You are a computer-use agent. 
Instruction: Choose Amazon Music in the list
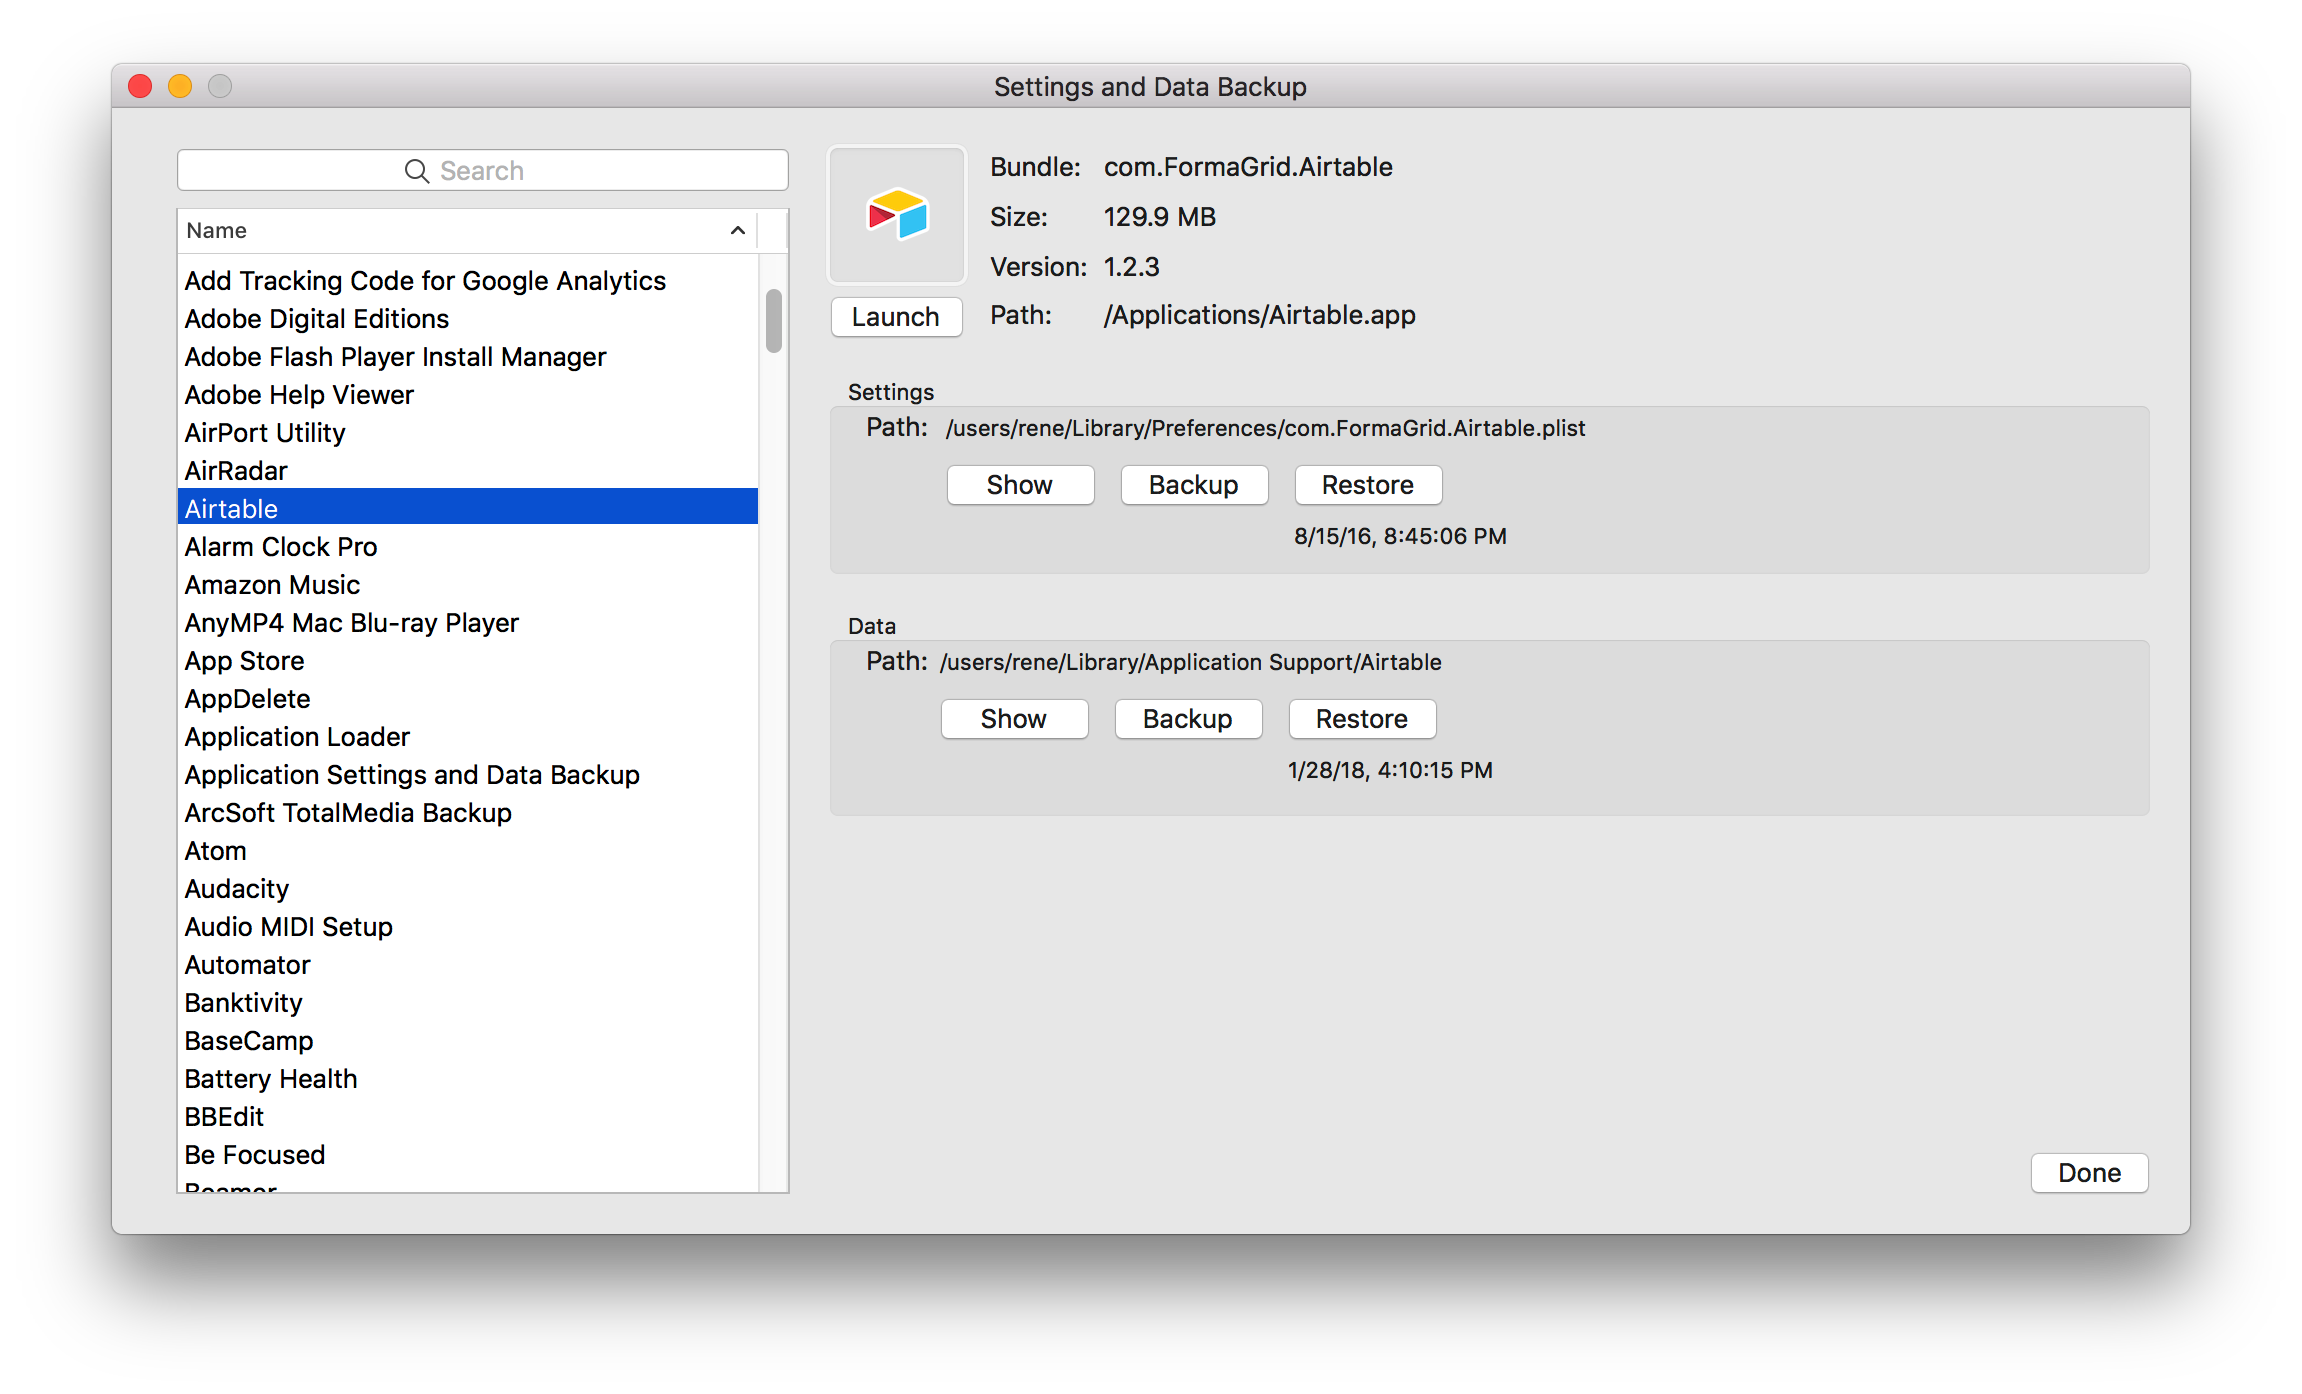467,585
